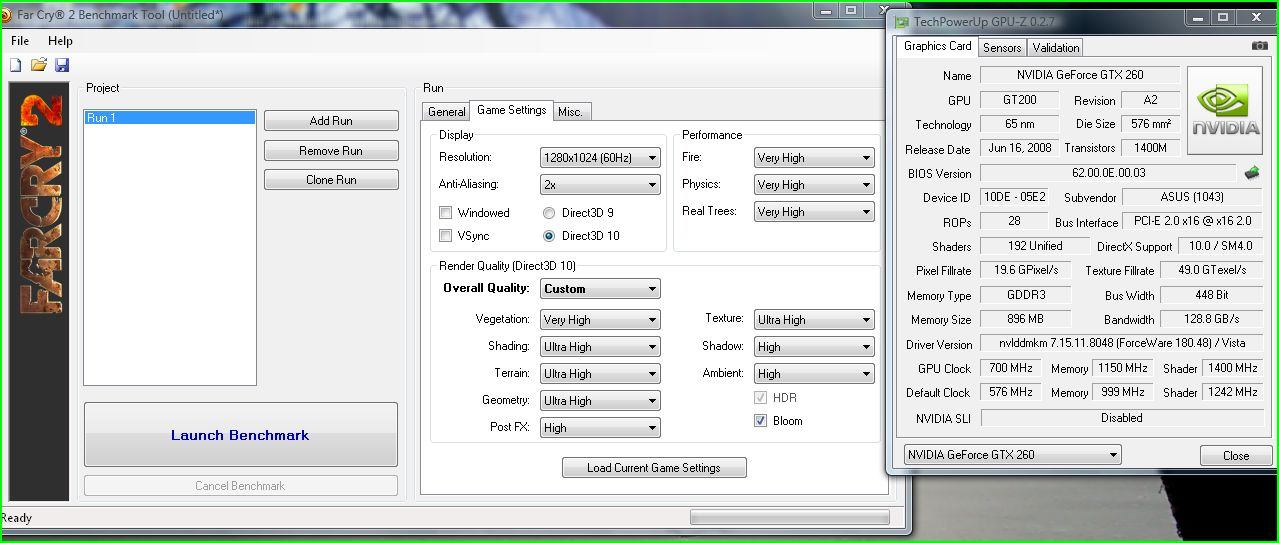Open the Shadow quality dropdown

814,347
